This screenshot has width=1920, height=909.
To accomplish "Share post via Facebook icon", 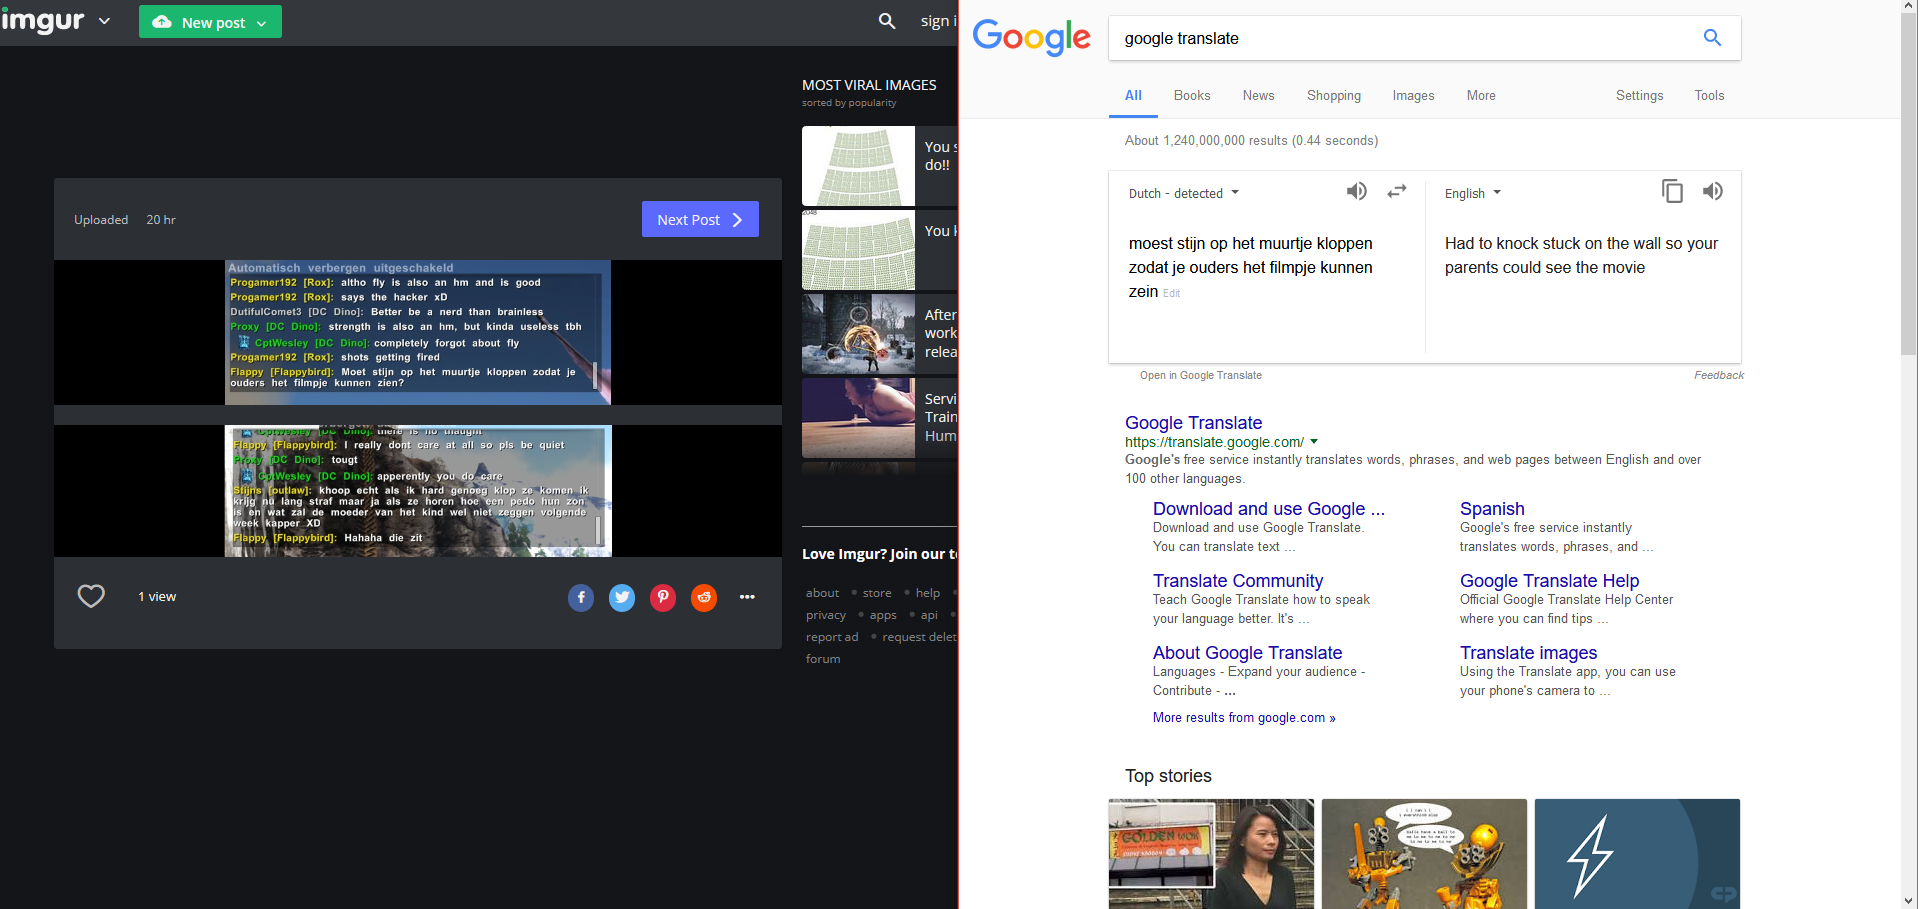I will [581, 598].
